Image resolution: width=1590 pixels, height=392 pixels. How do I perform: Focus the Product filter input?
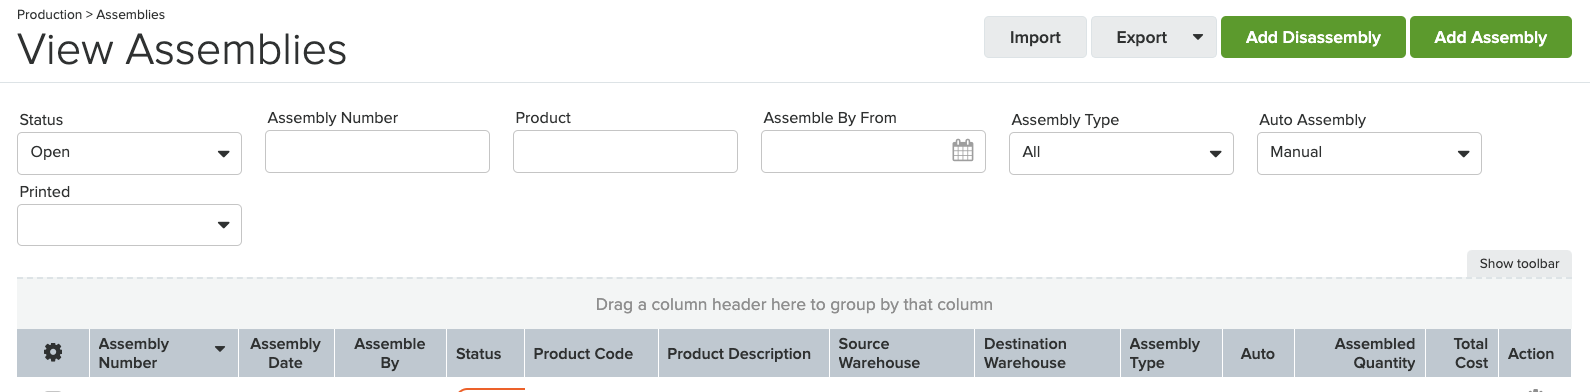[625, 151]
